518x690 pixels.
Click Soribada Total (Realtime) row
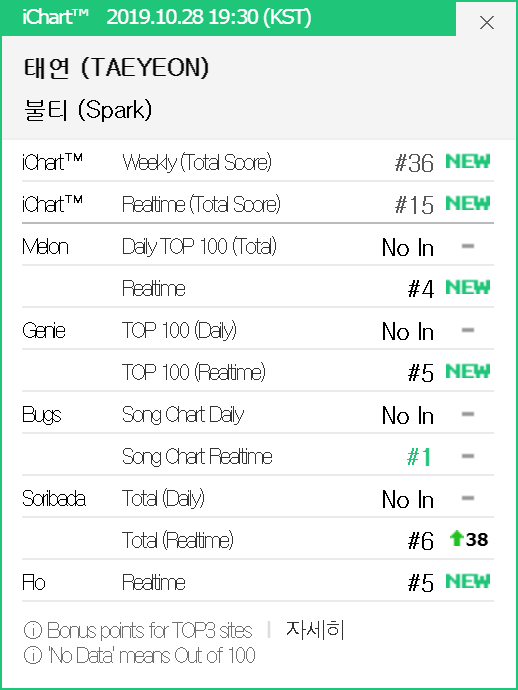(258, 540)
